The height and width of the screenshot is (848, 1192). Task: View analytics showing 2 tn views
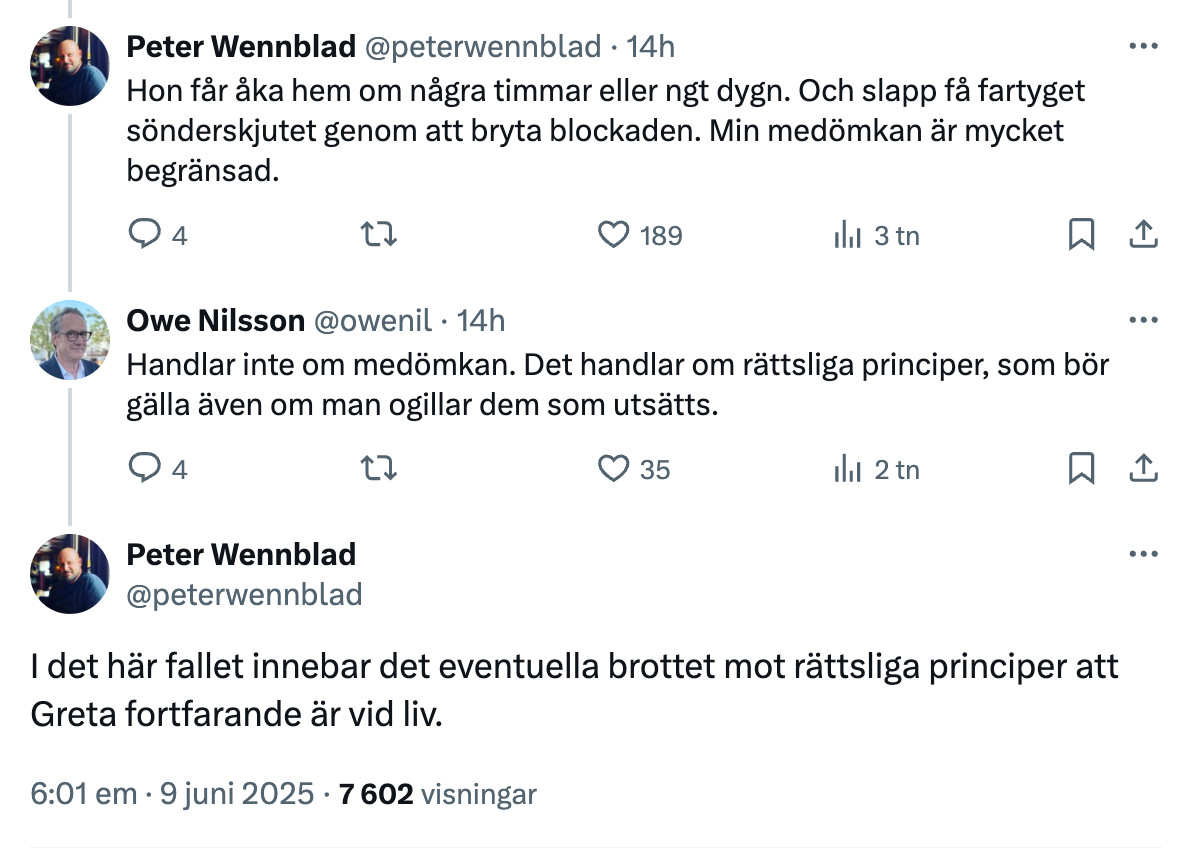tap(877, 469)
